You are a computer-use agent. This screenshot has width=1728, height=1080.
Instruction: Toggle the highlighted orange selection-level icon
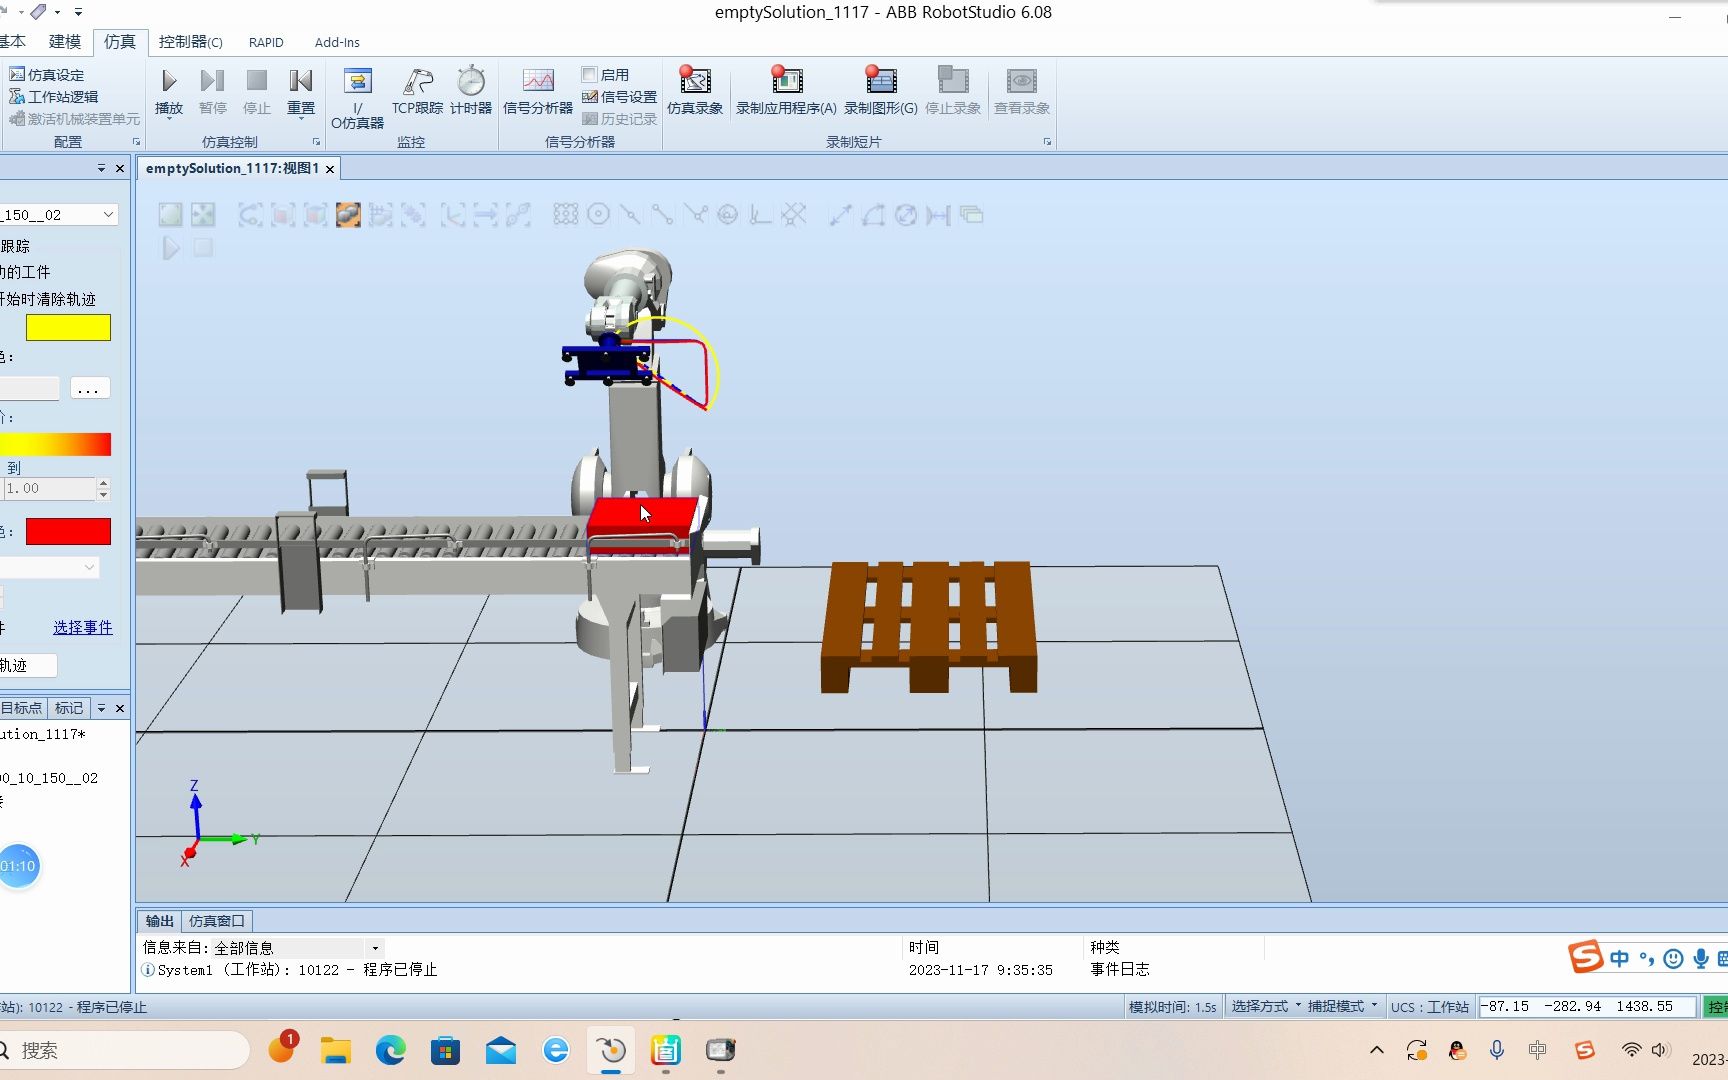tap(348, 215)
